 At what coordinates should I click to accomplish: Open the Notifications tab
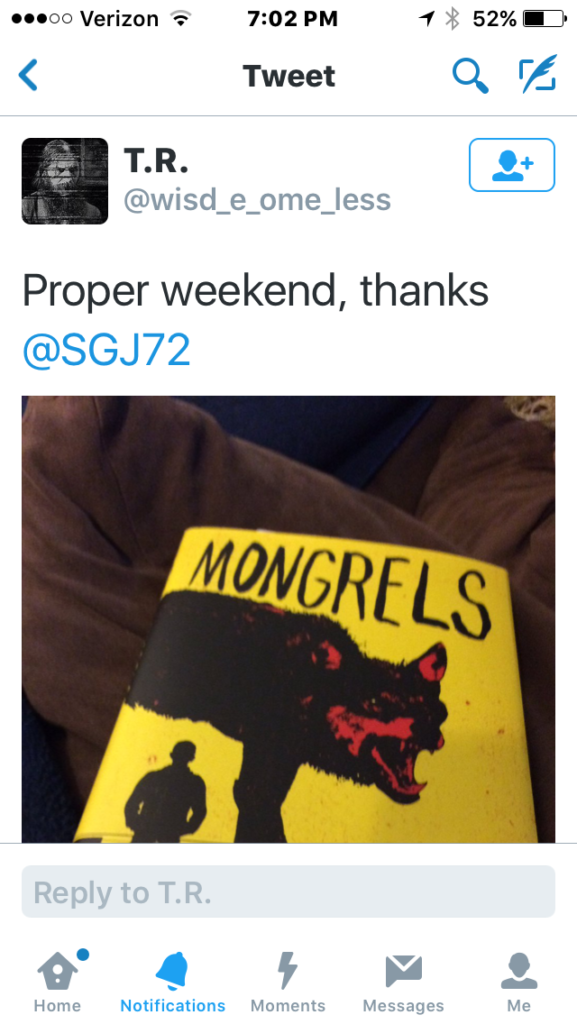[173, 981]
